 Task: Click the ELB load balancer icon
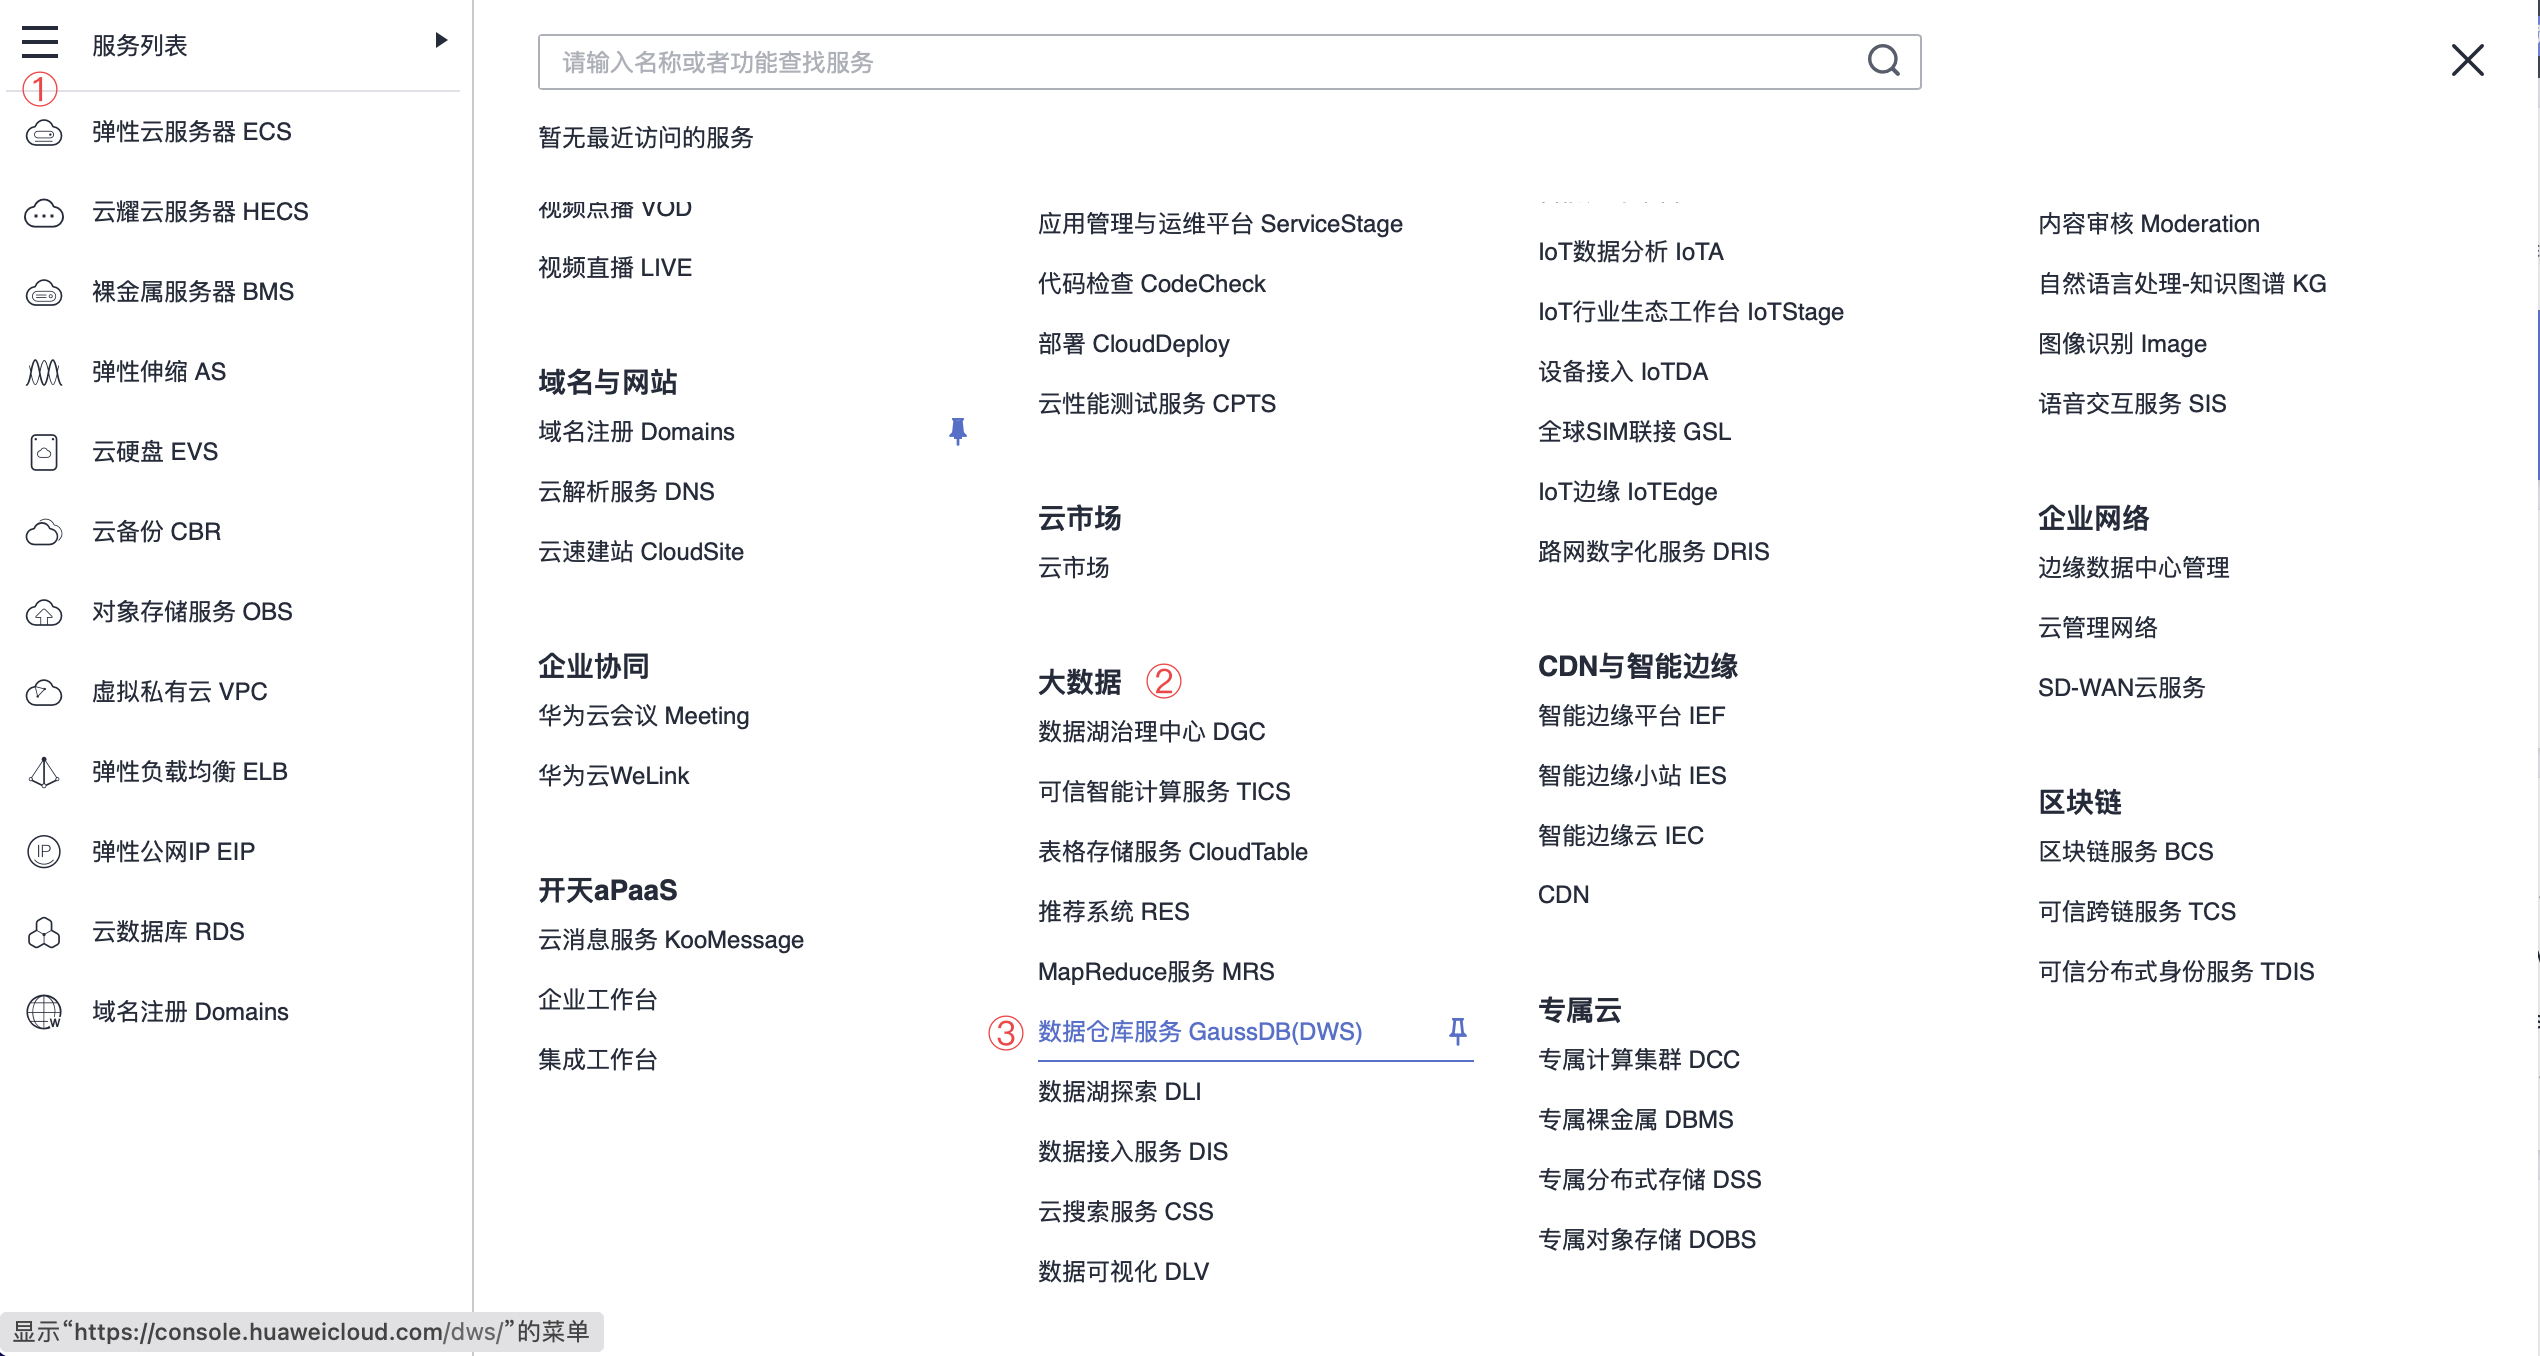pyautogui.click(x=44, y=772)
